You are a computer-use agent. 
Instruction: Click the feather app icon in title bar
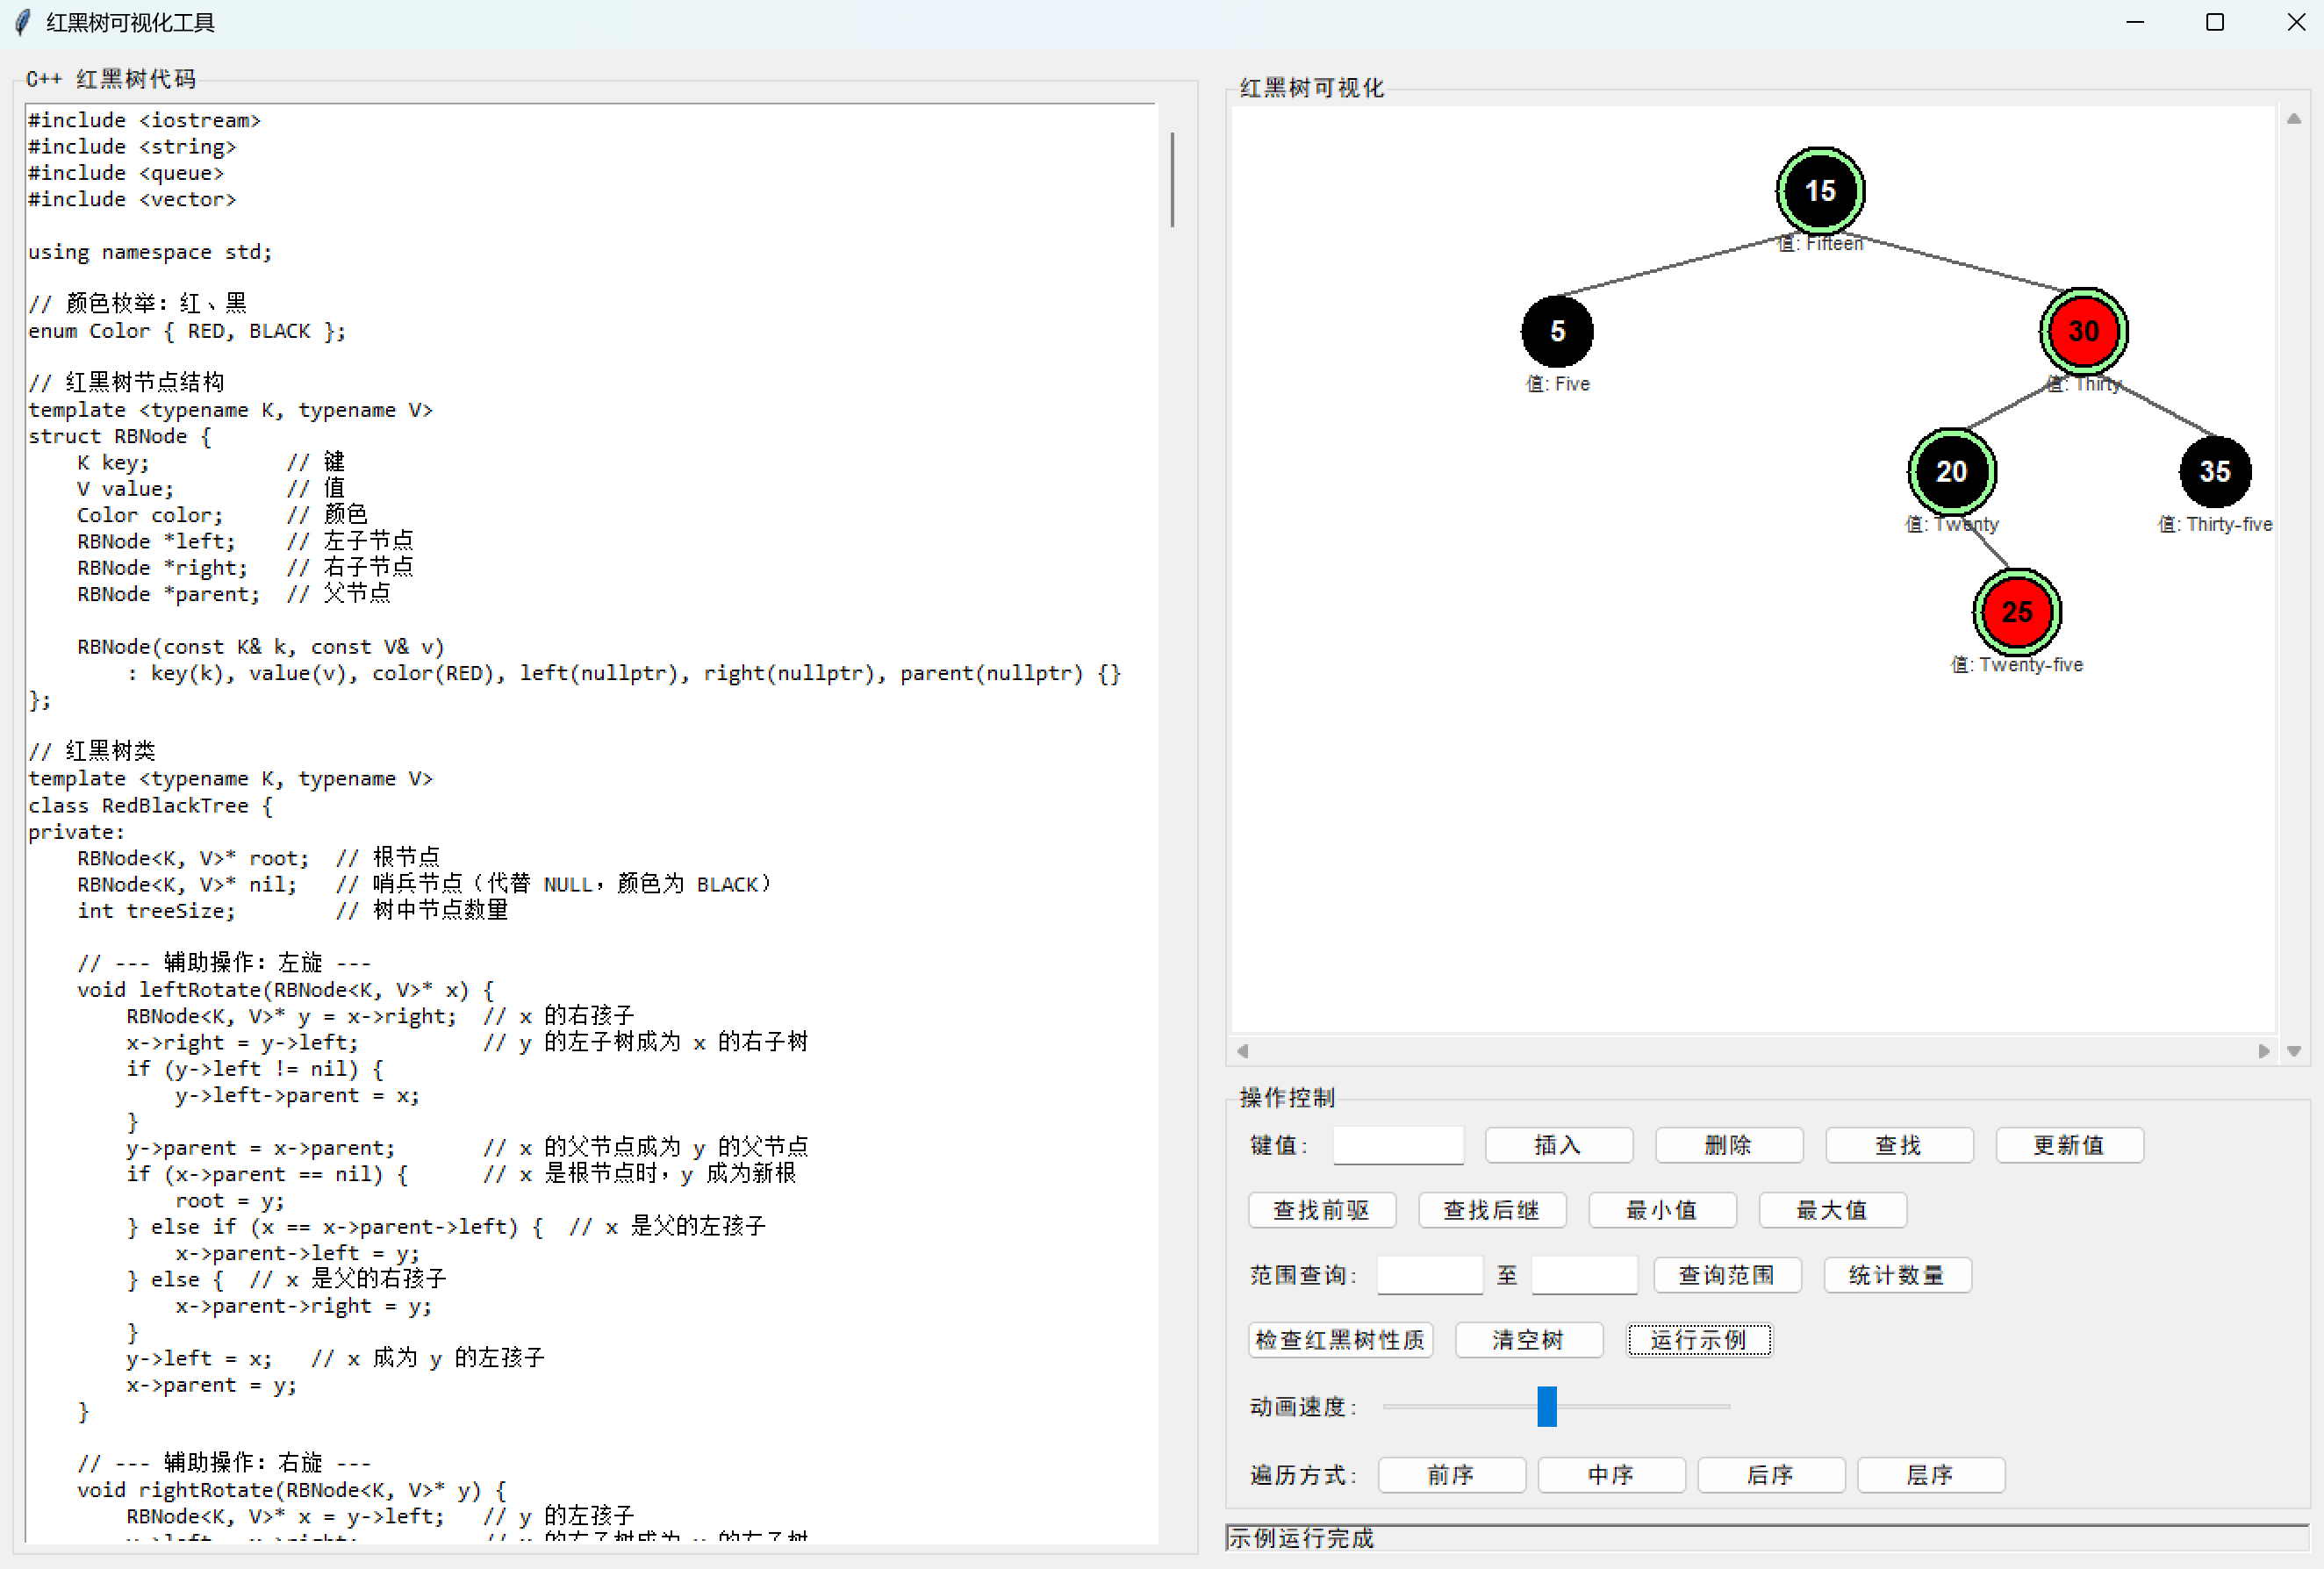pyautogui.click(x=22, y=22)
